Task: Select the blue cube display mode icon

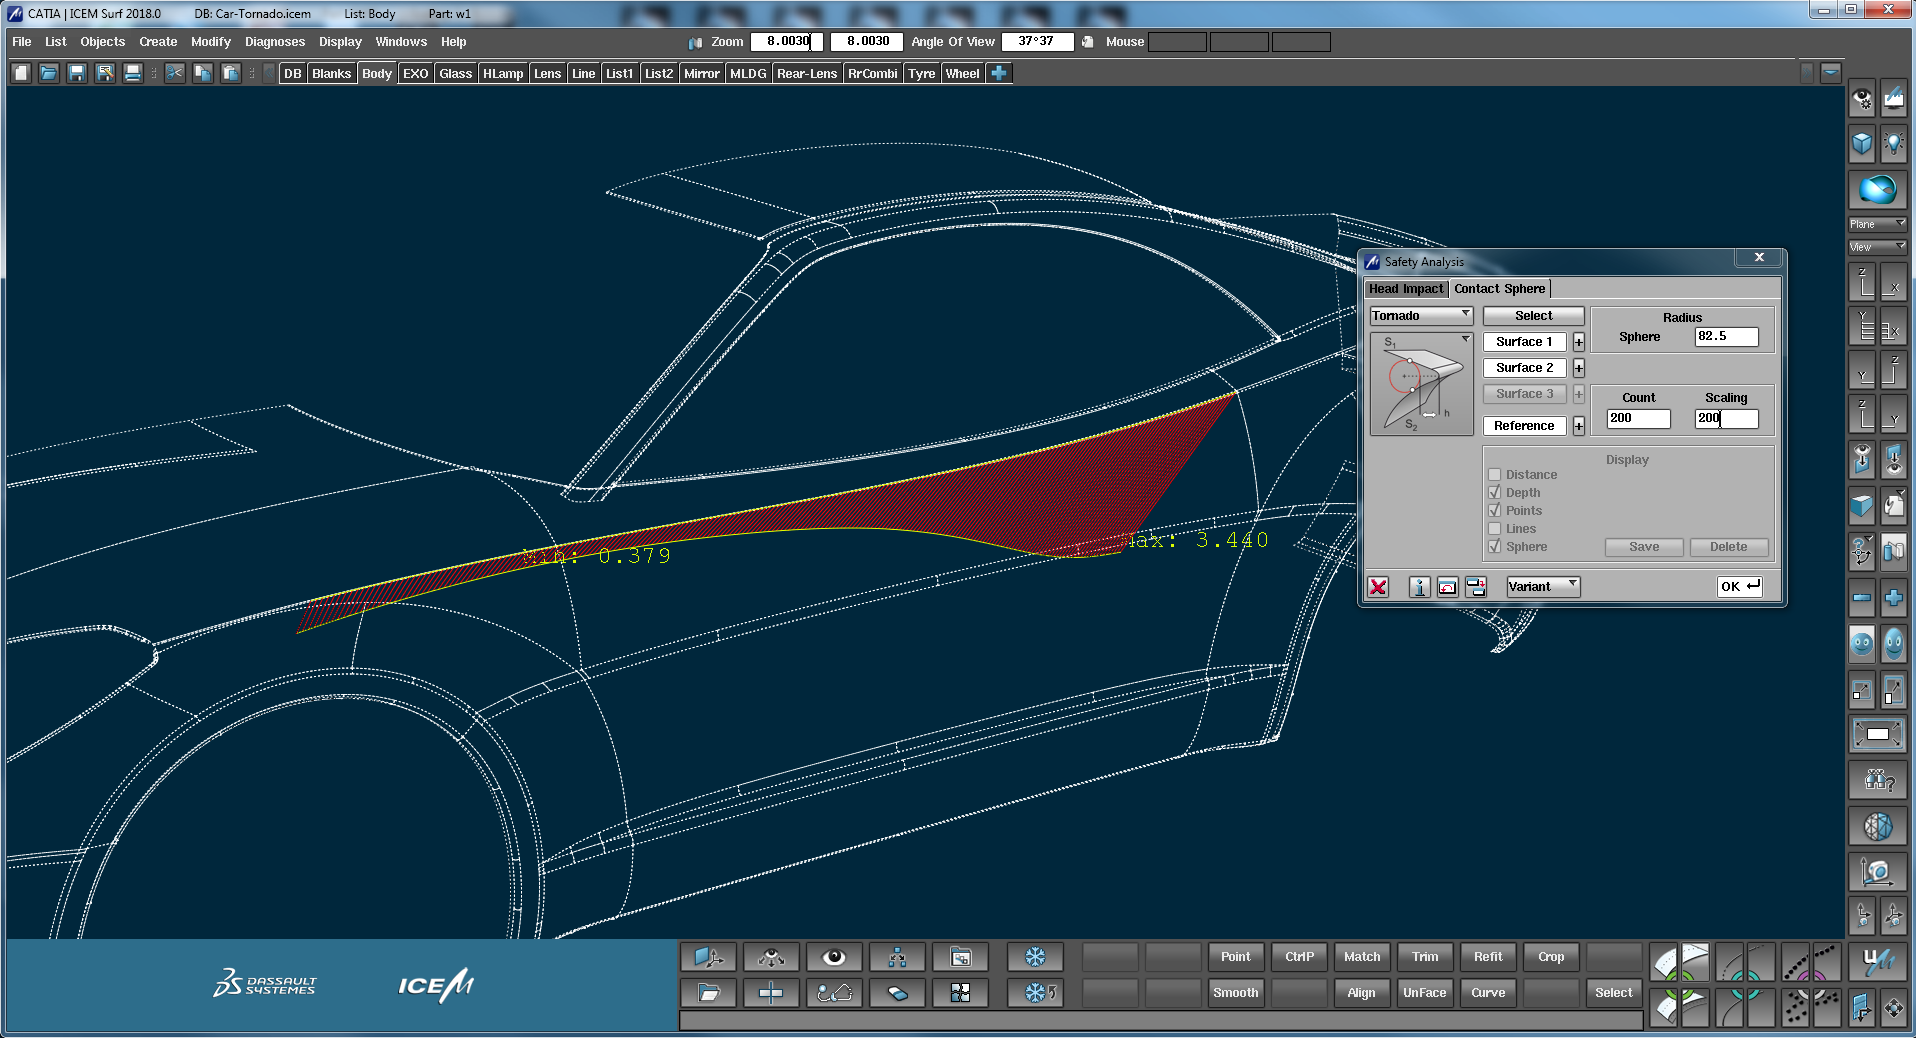Action: click(x=1861, y=144)
